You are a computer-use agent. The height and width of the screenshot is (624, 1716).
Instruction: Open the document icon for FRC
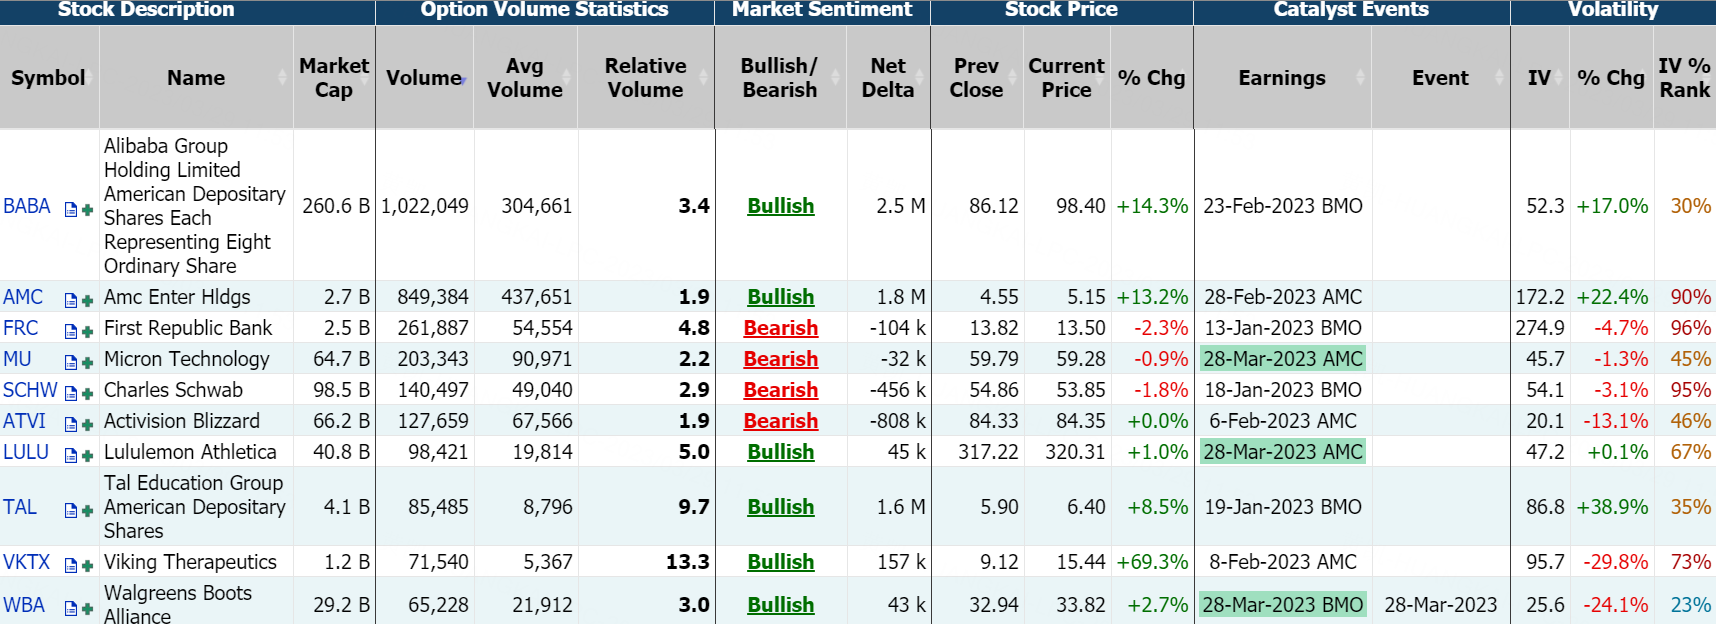71,331
